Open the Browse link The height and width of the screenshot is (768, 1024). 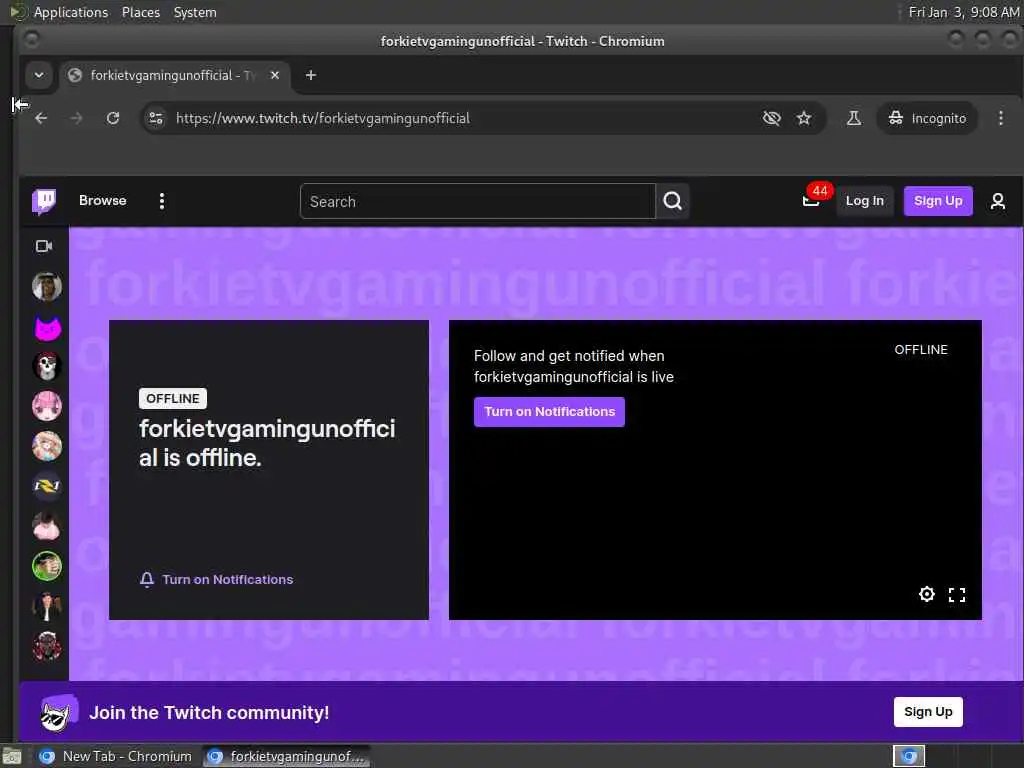point(103,200)
